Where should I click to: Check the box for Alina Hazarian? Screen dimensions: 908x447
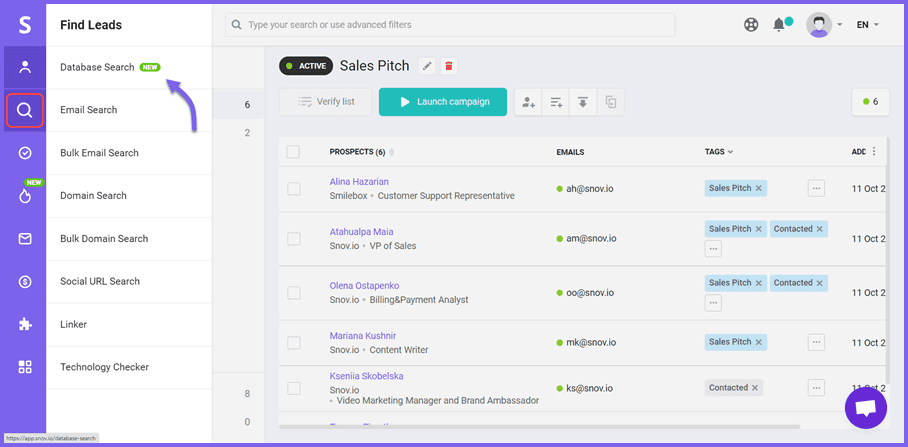click(x=294, y=188)
